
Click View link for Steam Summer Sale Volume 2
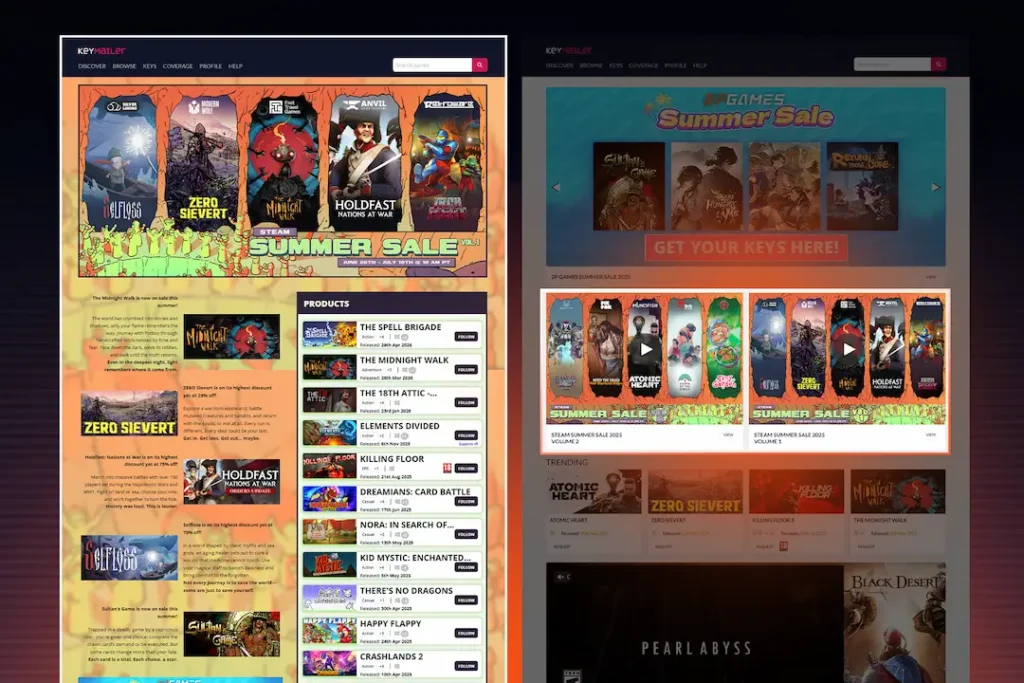pyautogui.click(x=728, y=435)
